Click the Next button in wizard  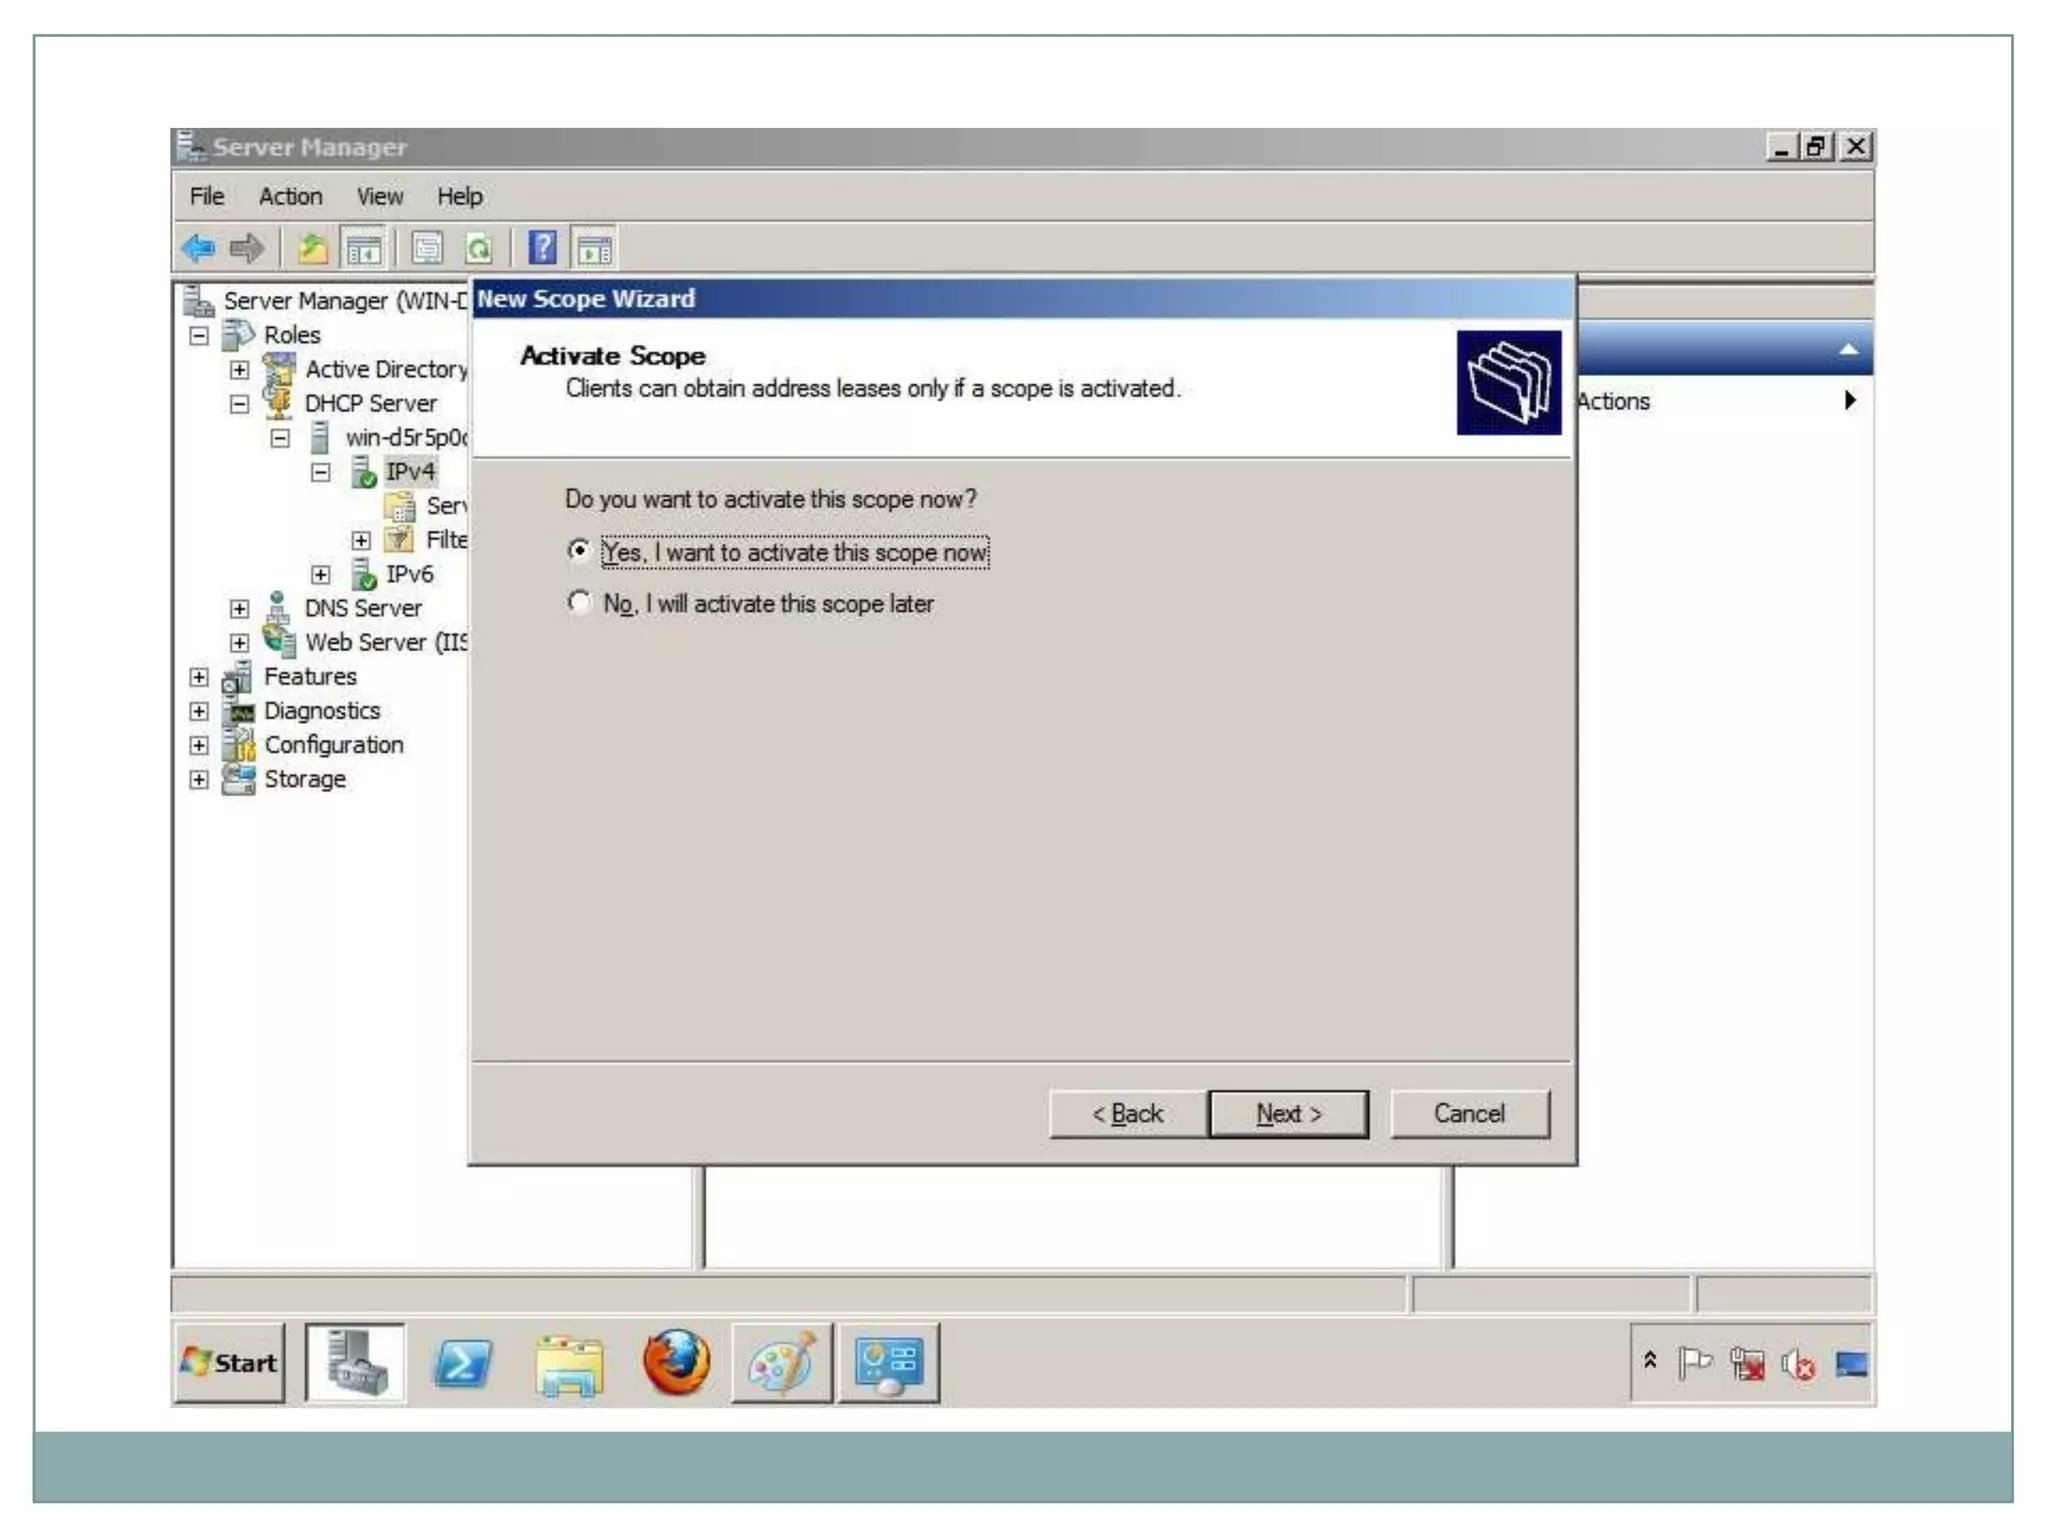tap(1288, 1113)
